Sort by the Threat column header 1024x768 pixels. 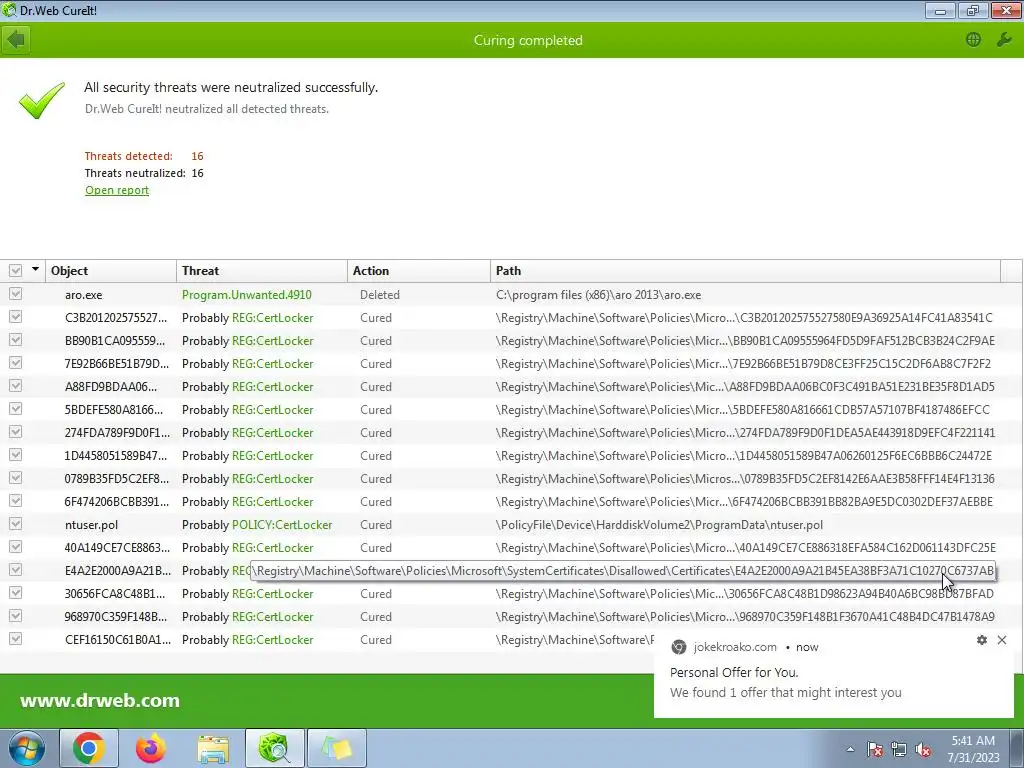pyautogui.click(x=262, y=270)
